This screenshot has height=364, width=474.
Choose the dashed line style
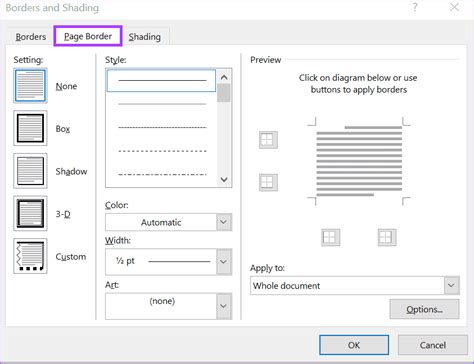pyautogui.click(x=162, y=151)
